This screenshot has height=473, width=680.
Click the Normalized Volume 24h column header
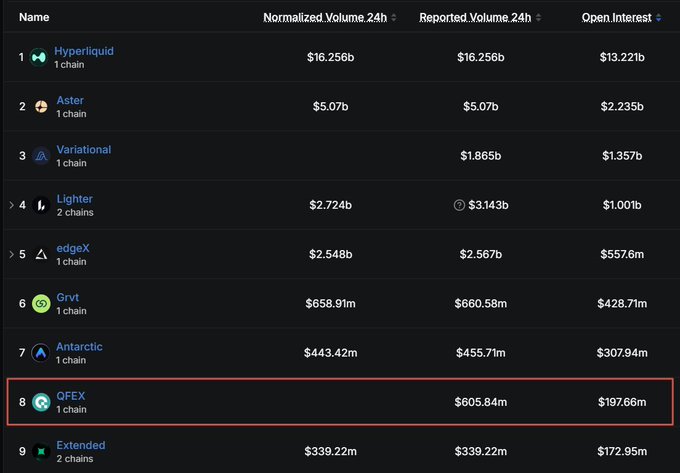tap(325, 17)
